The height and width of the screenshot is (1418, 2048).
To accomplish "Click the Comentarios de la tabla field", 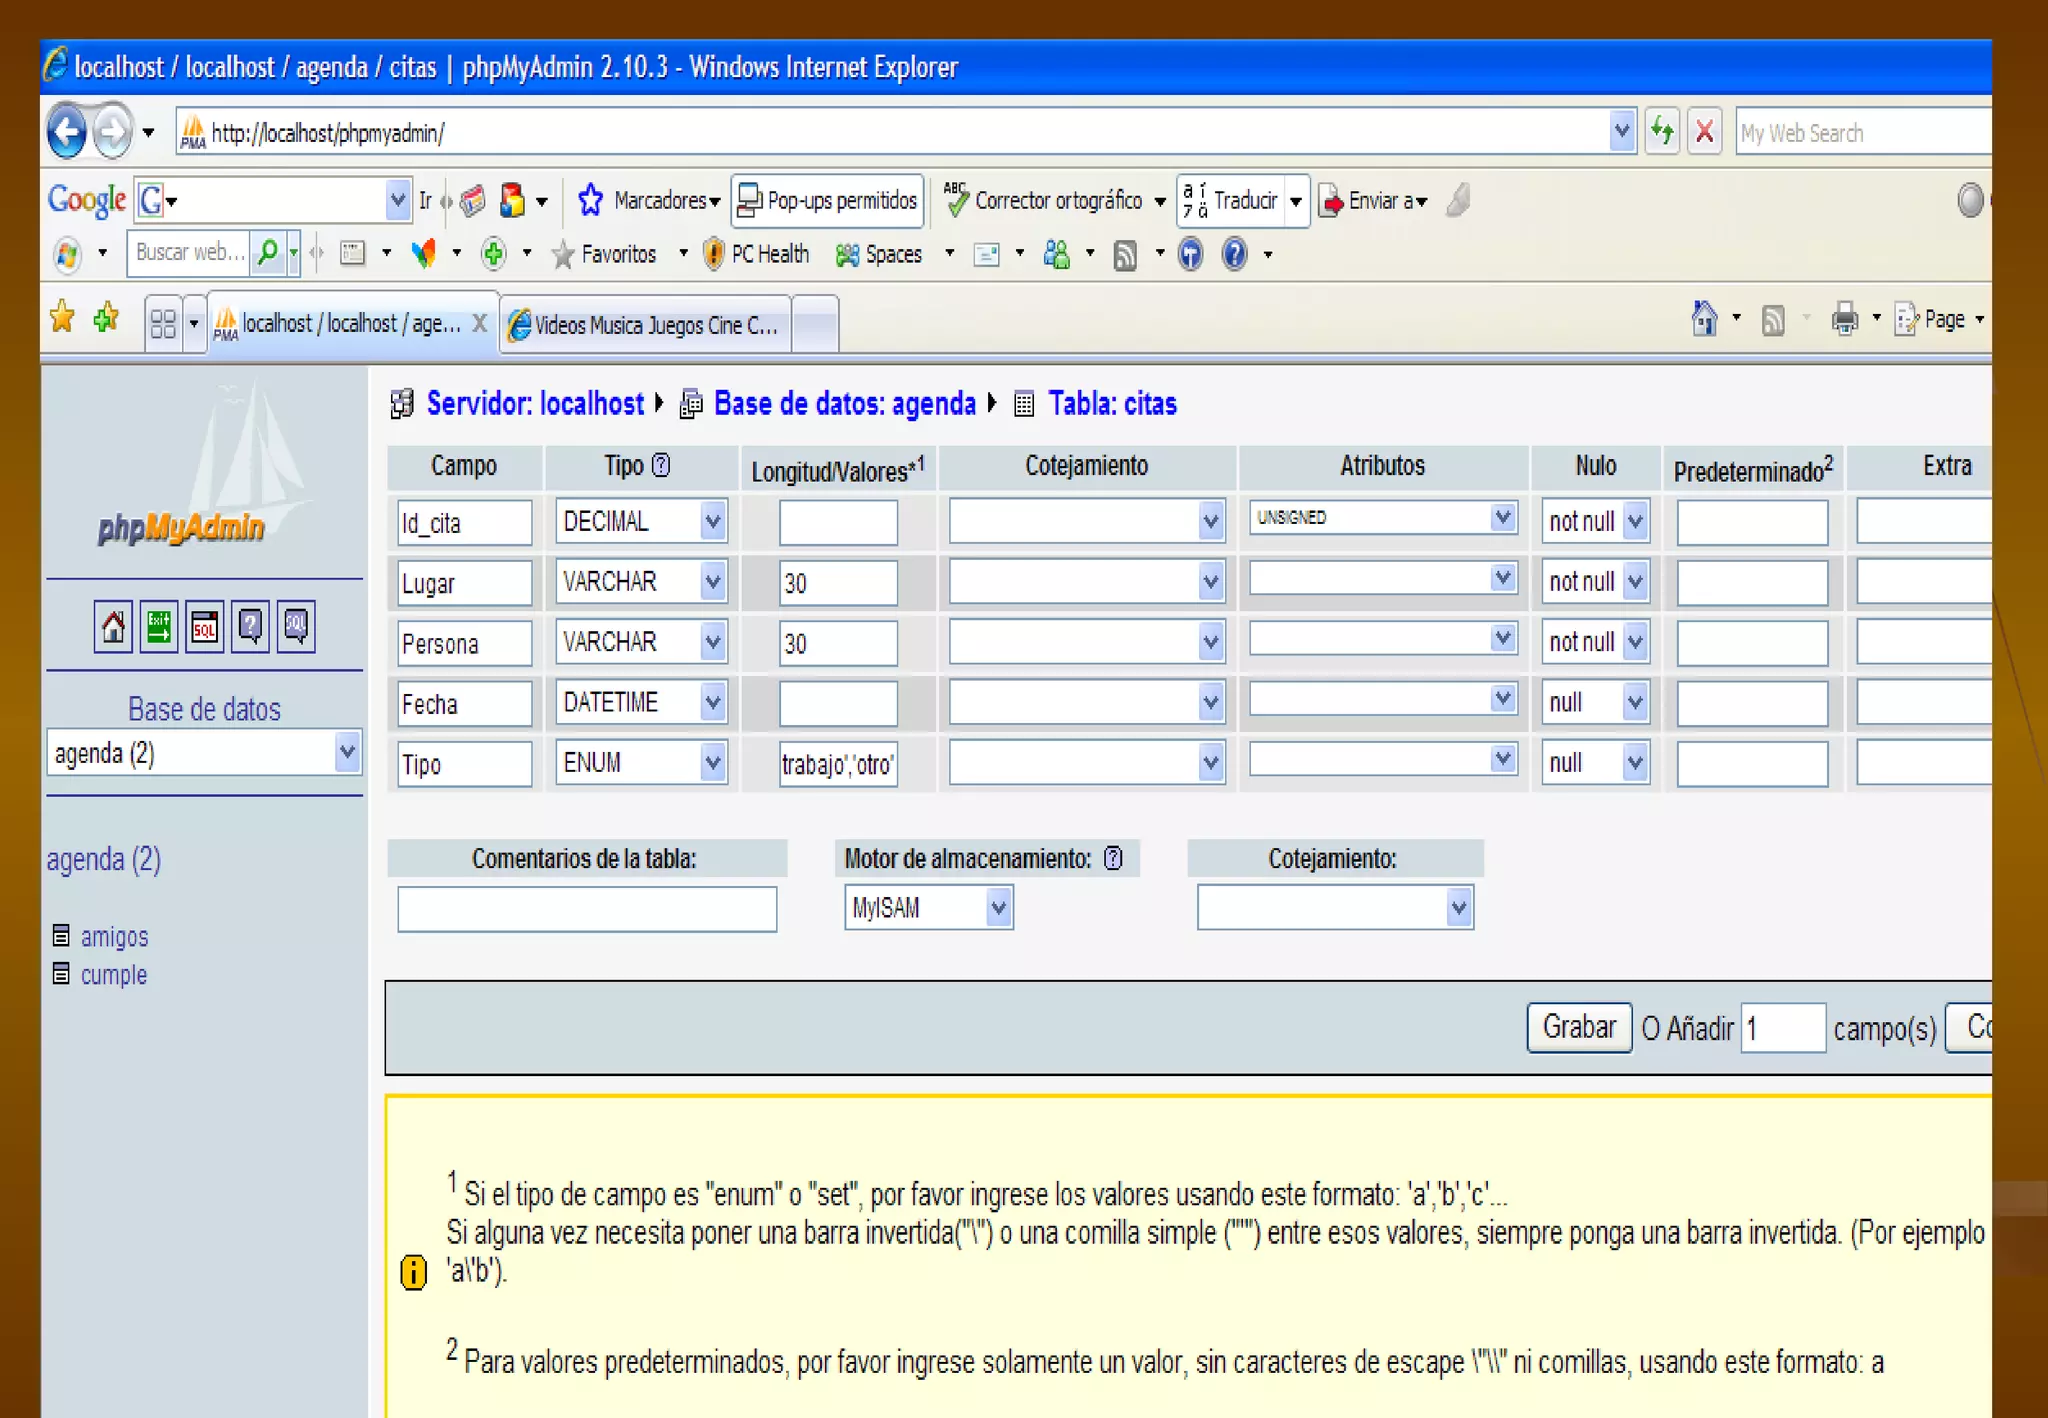I will click(x=587, y=909).
